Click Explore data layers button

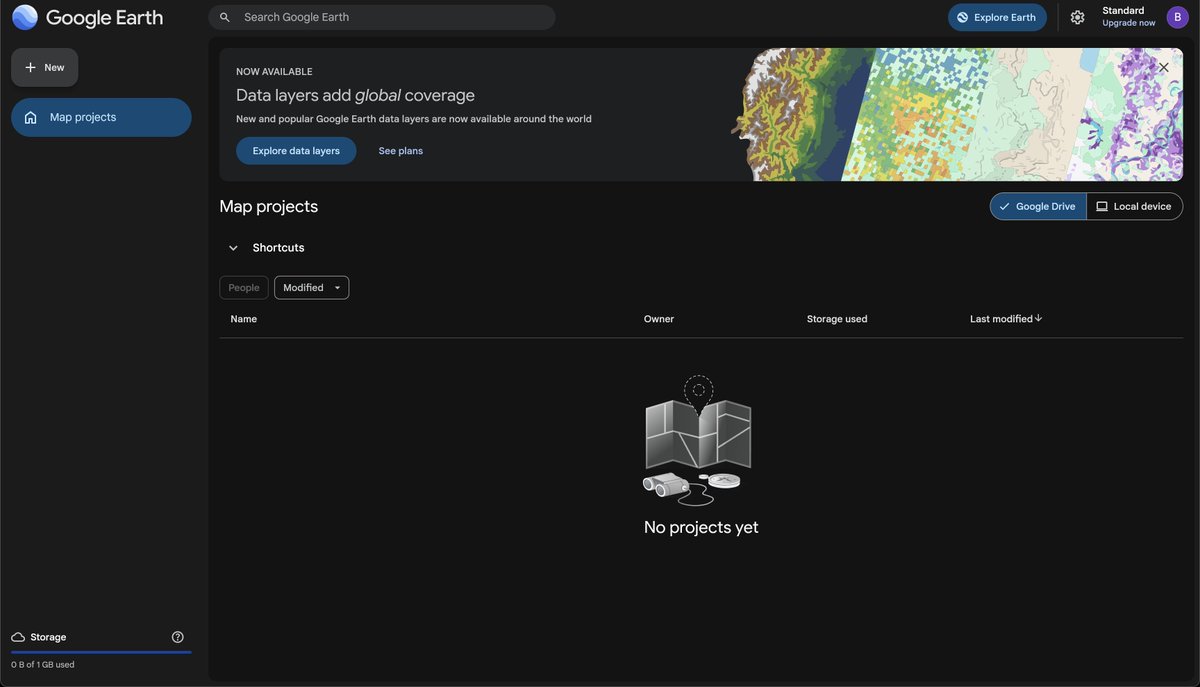click(296, 151)
